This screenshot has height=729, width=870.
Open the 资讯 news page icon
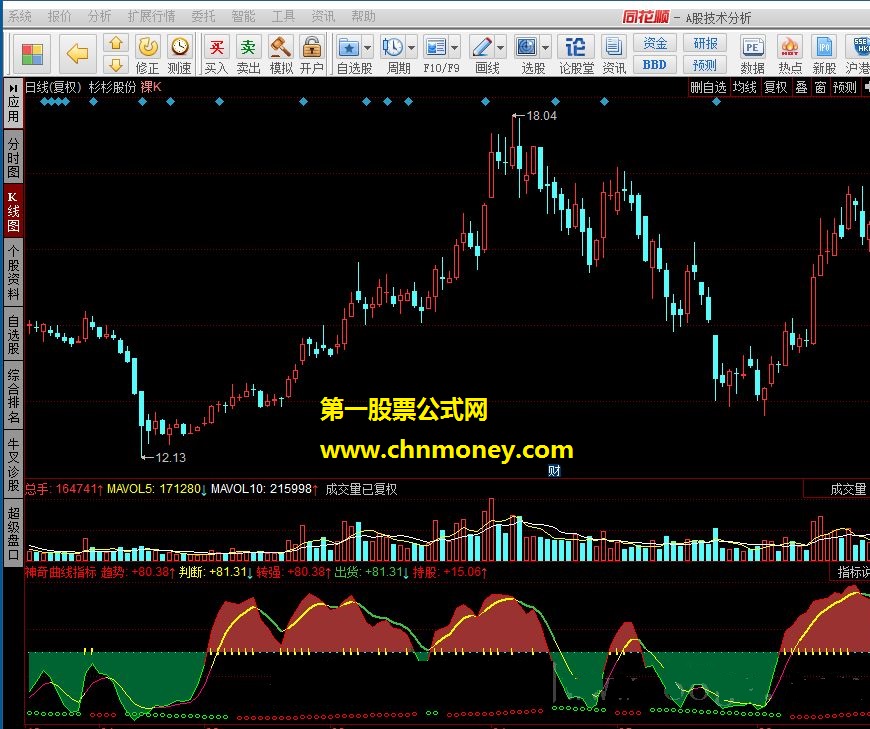[x=614, y=47]
